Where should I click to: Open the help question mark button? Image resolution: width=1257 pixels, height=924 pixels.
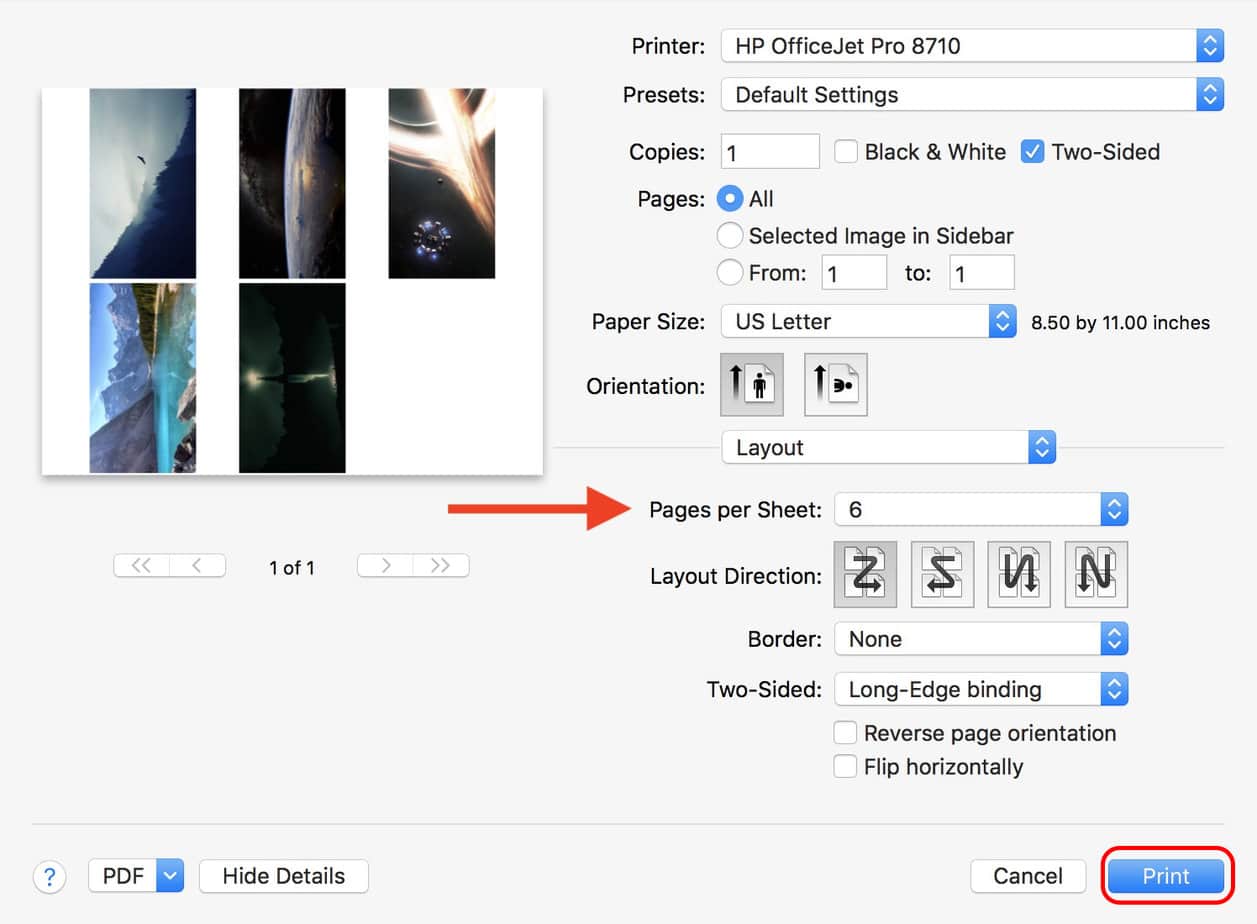50,877
